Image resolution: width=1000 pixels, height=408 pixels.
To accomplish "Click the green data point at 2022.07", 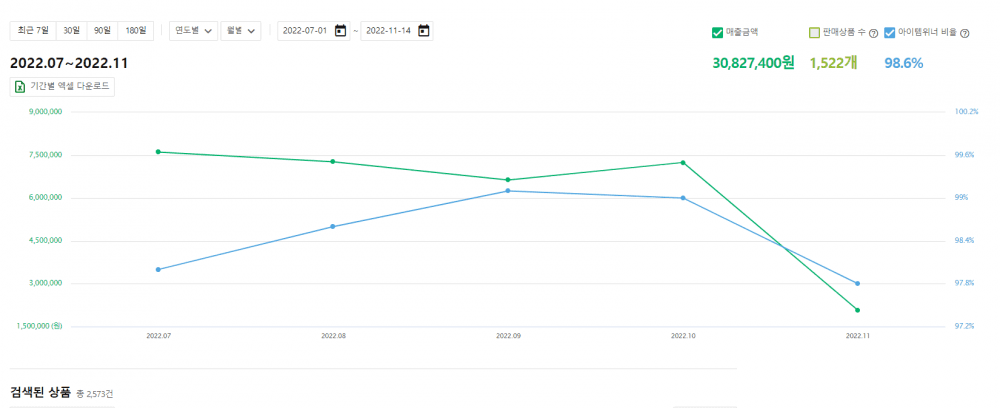I will (x=158, y=152).
